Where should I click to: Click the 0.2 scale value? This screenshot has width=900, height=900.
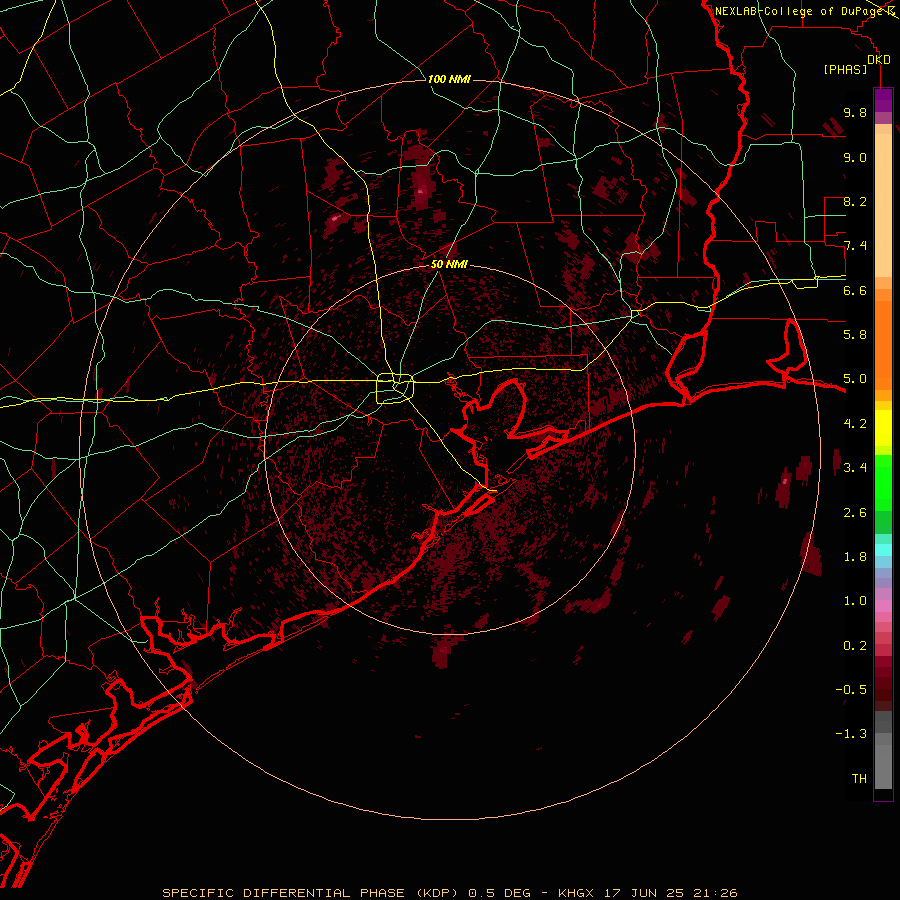(855, 646)
